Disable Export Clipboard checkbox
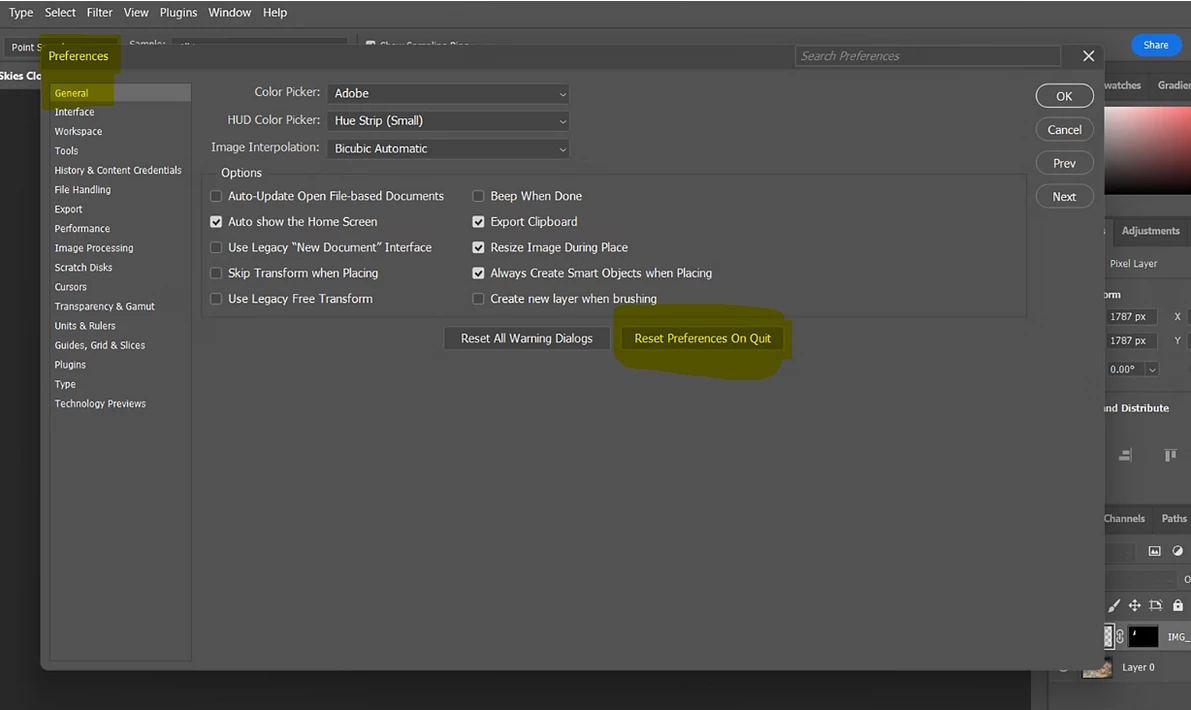The height and width of the screenshot is (710, 1191). point(478,222)
